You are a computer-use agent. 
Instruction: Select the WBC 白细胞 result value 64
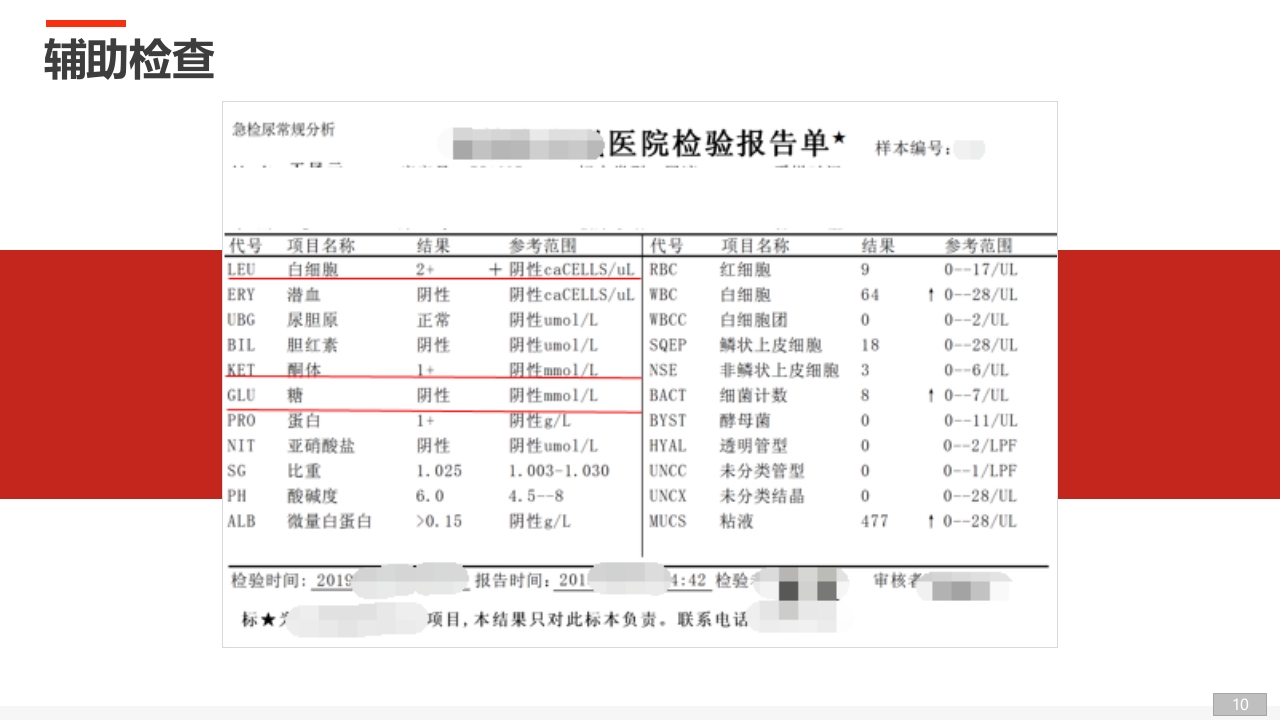(x=872, y=295)
